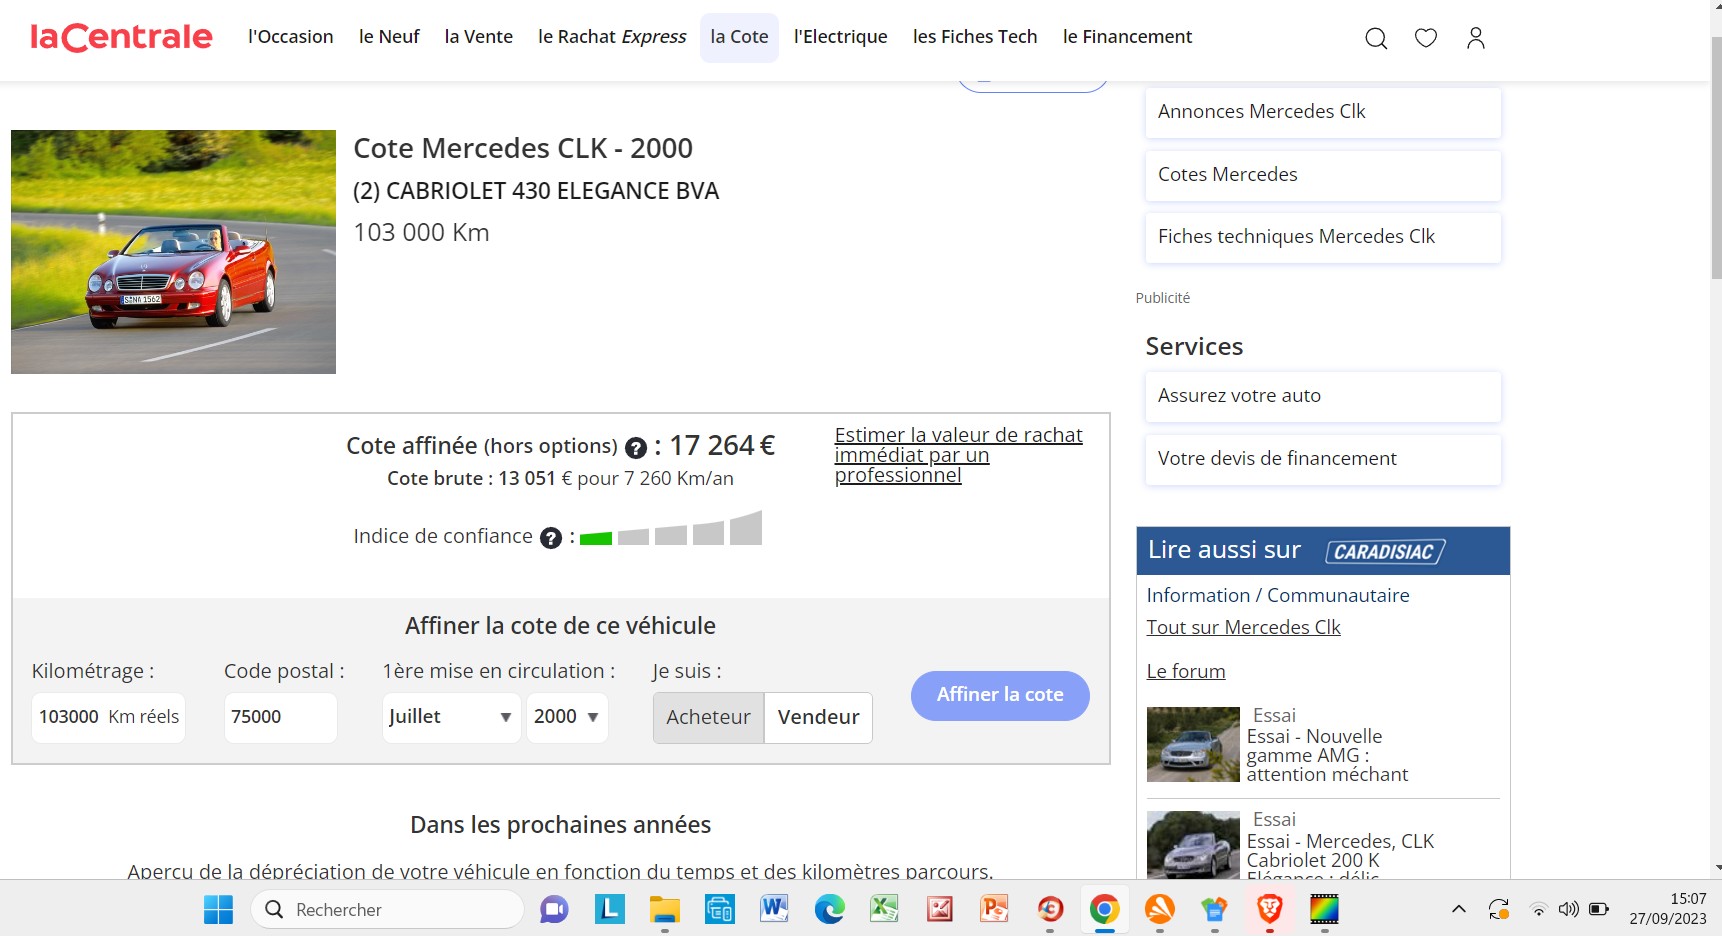The width and height of the screenshot is (1722, 936).
Task: Select the Vendeur option
Action: click(x=818, y=717)
